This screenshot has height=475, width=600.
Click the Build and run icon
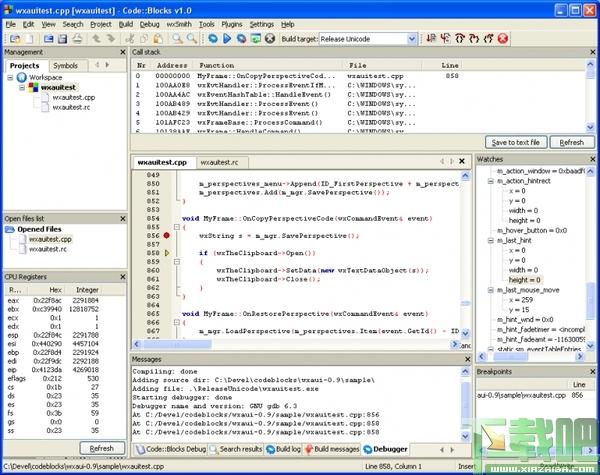click(241, 39)
